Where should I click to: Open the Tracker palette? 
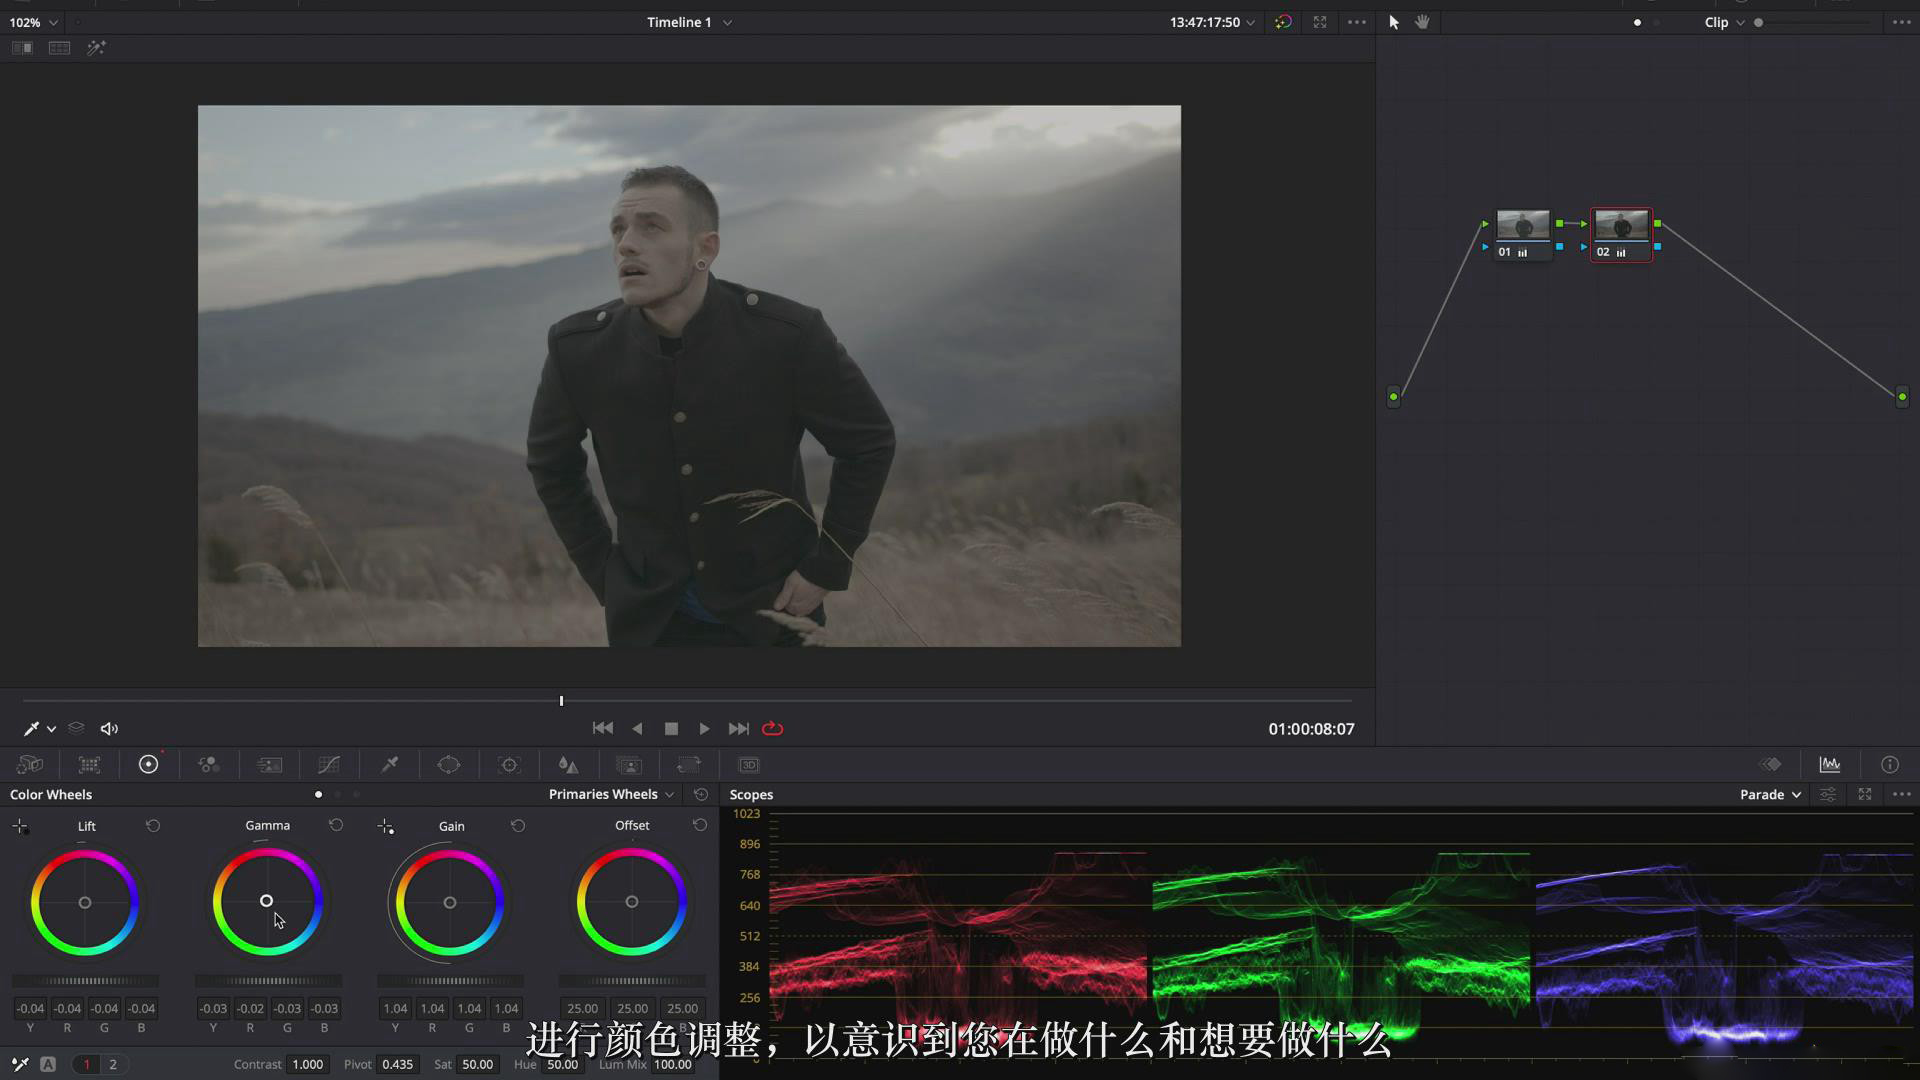click(510, 765)
